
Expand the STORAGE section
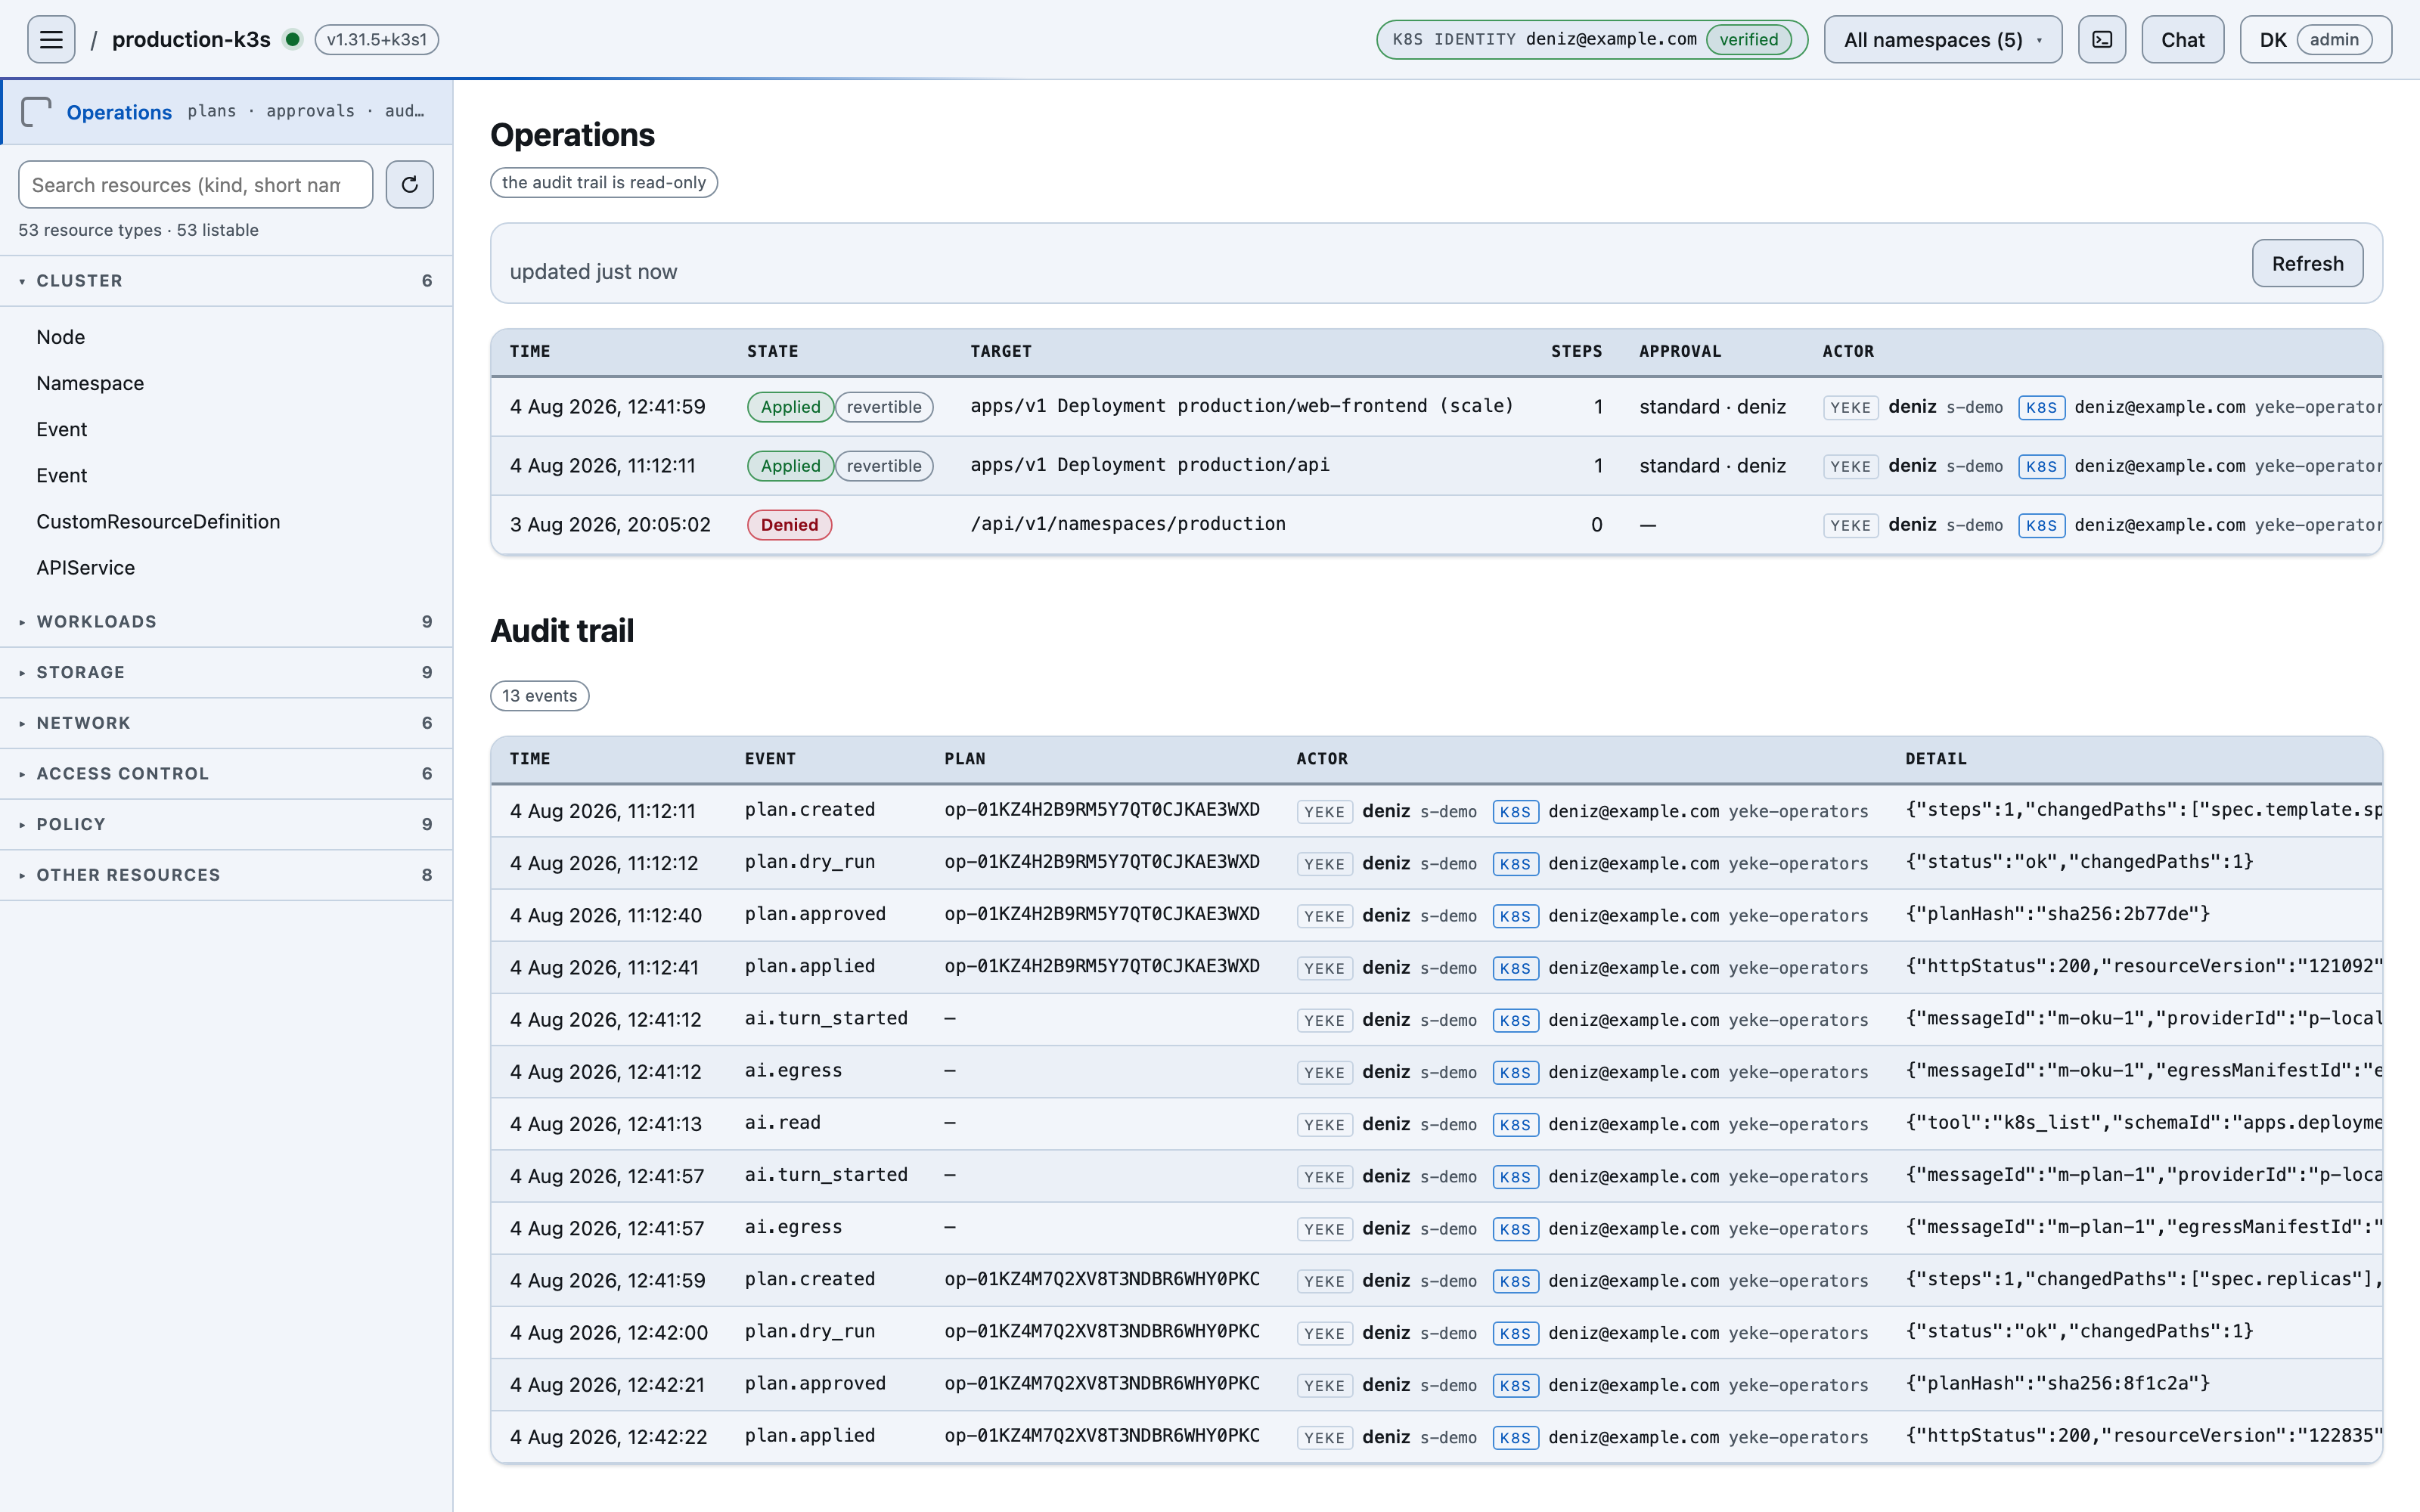226,673
